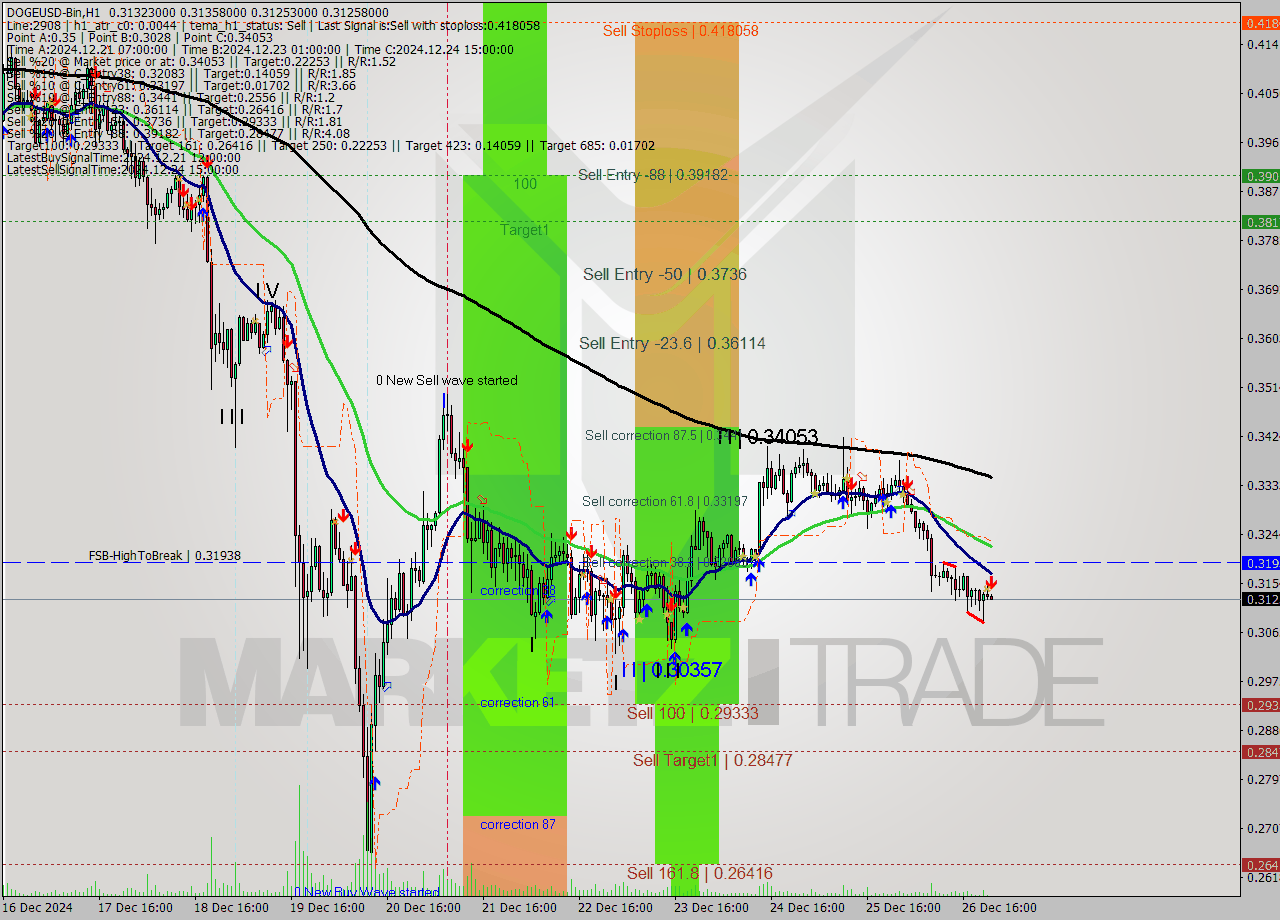Select 'Sell Entry -23.6 | 0.36114' text

click(x=672, y=343)
